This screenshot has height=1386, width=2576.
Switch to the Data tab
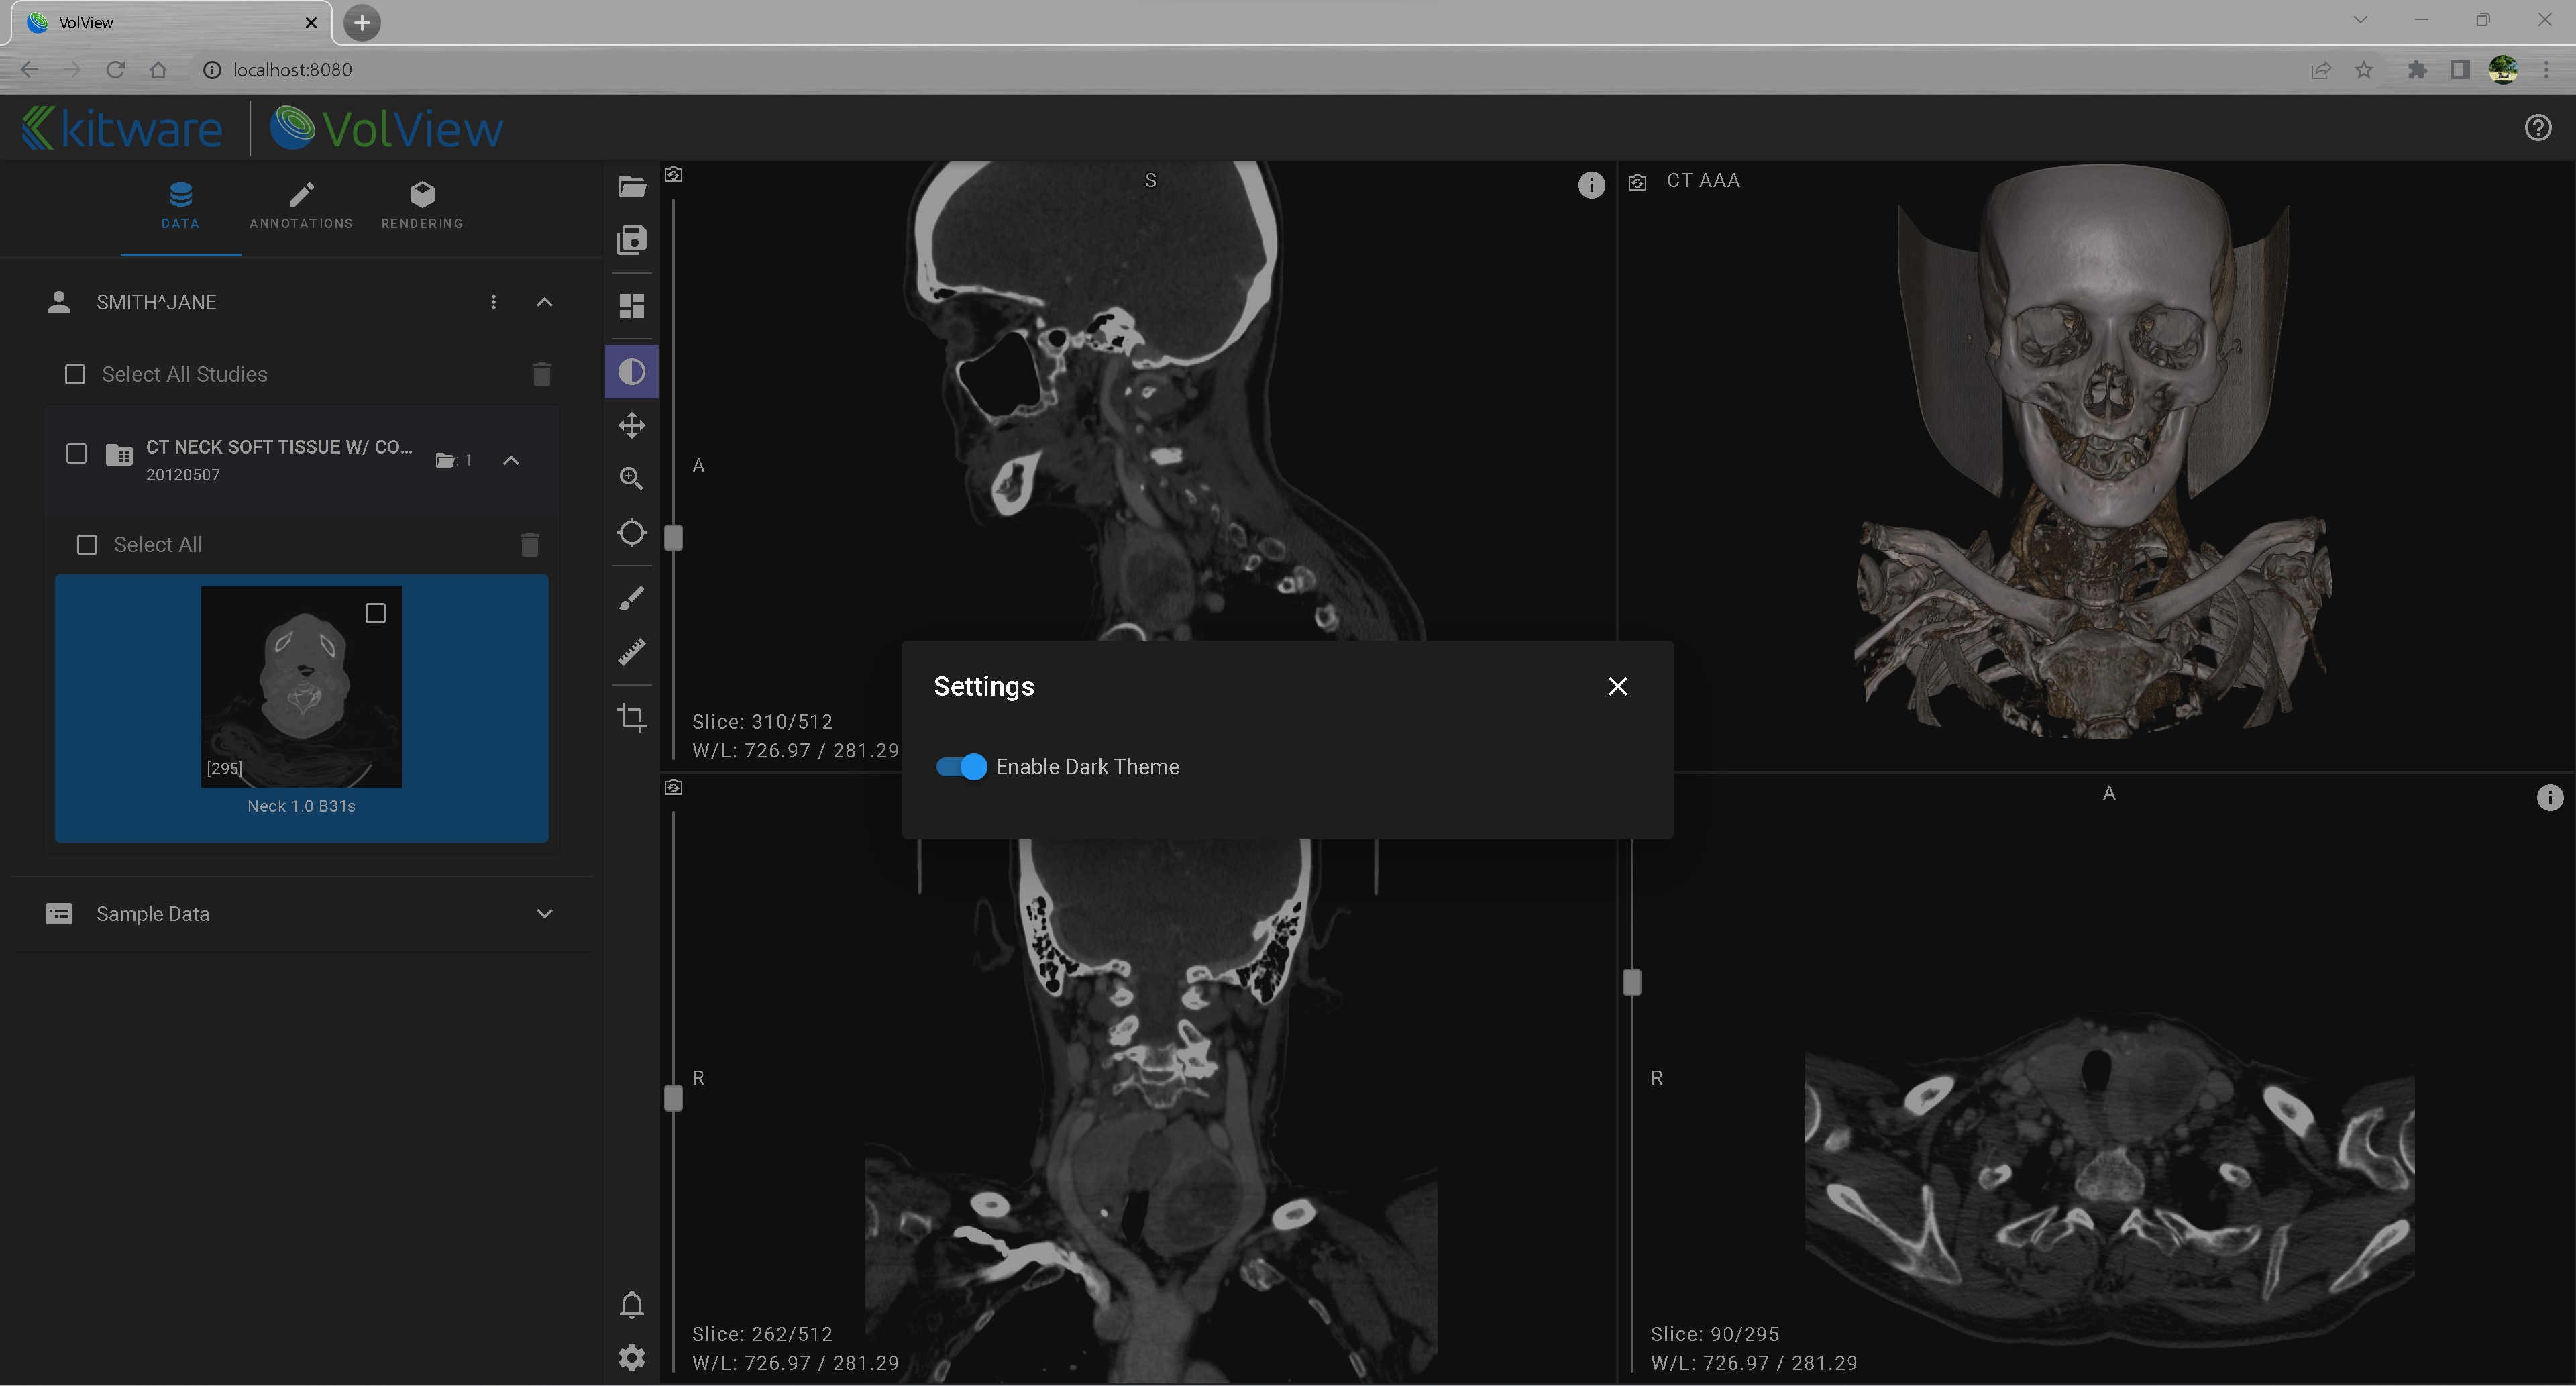click(180, 206)
